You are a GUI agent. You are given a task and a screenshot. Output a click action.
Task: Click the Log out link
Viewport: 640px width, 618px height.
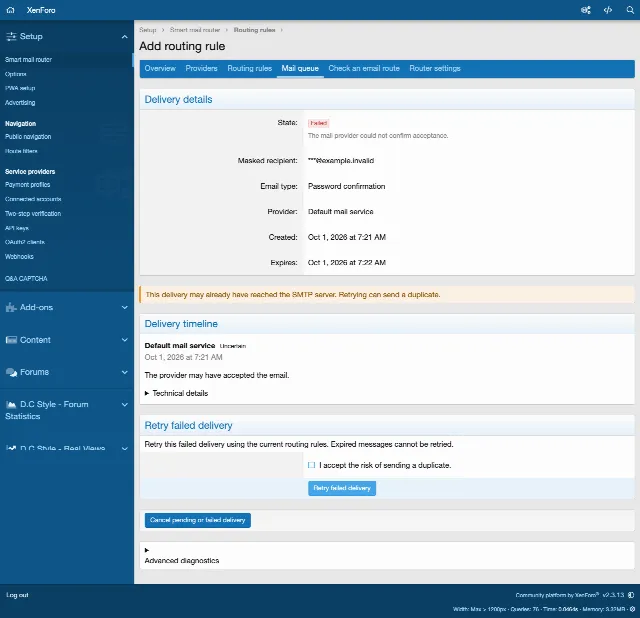17,595
